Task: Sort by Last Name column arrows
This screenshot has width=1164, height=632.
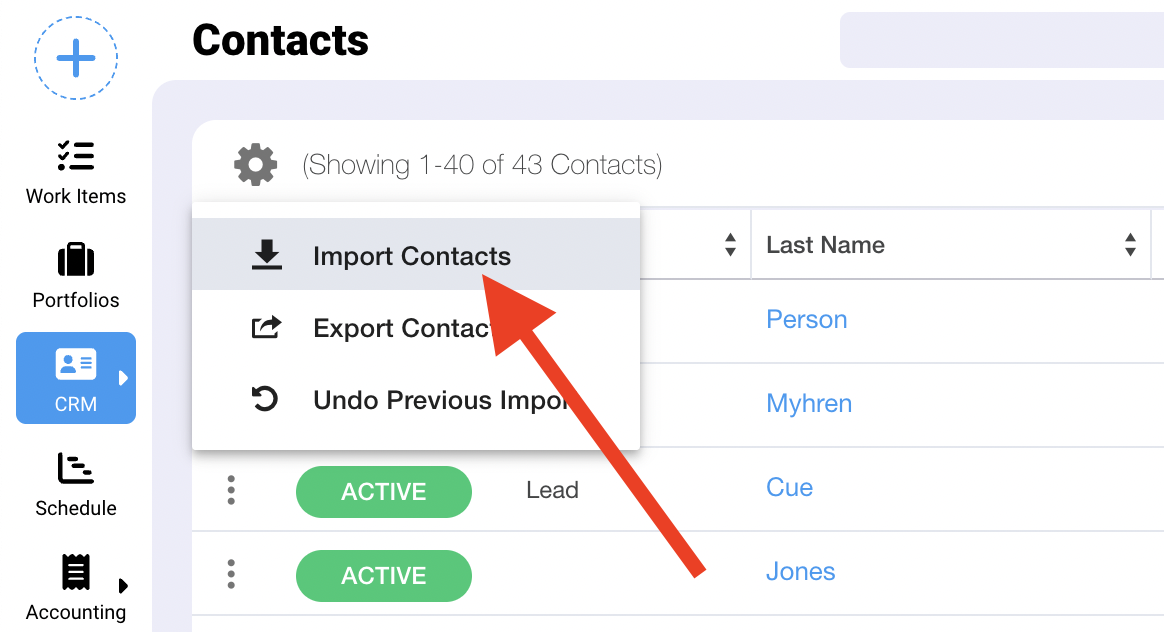Action: pos(1130,245)
